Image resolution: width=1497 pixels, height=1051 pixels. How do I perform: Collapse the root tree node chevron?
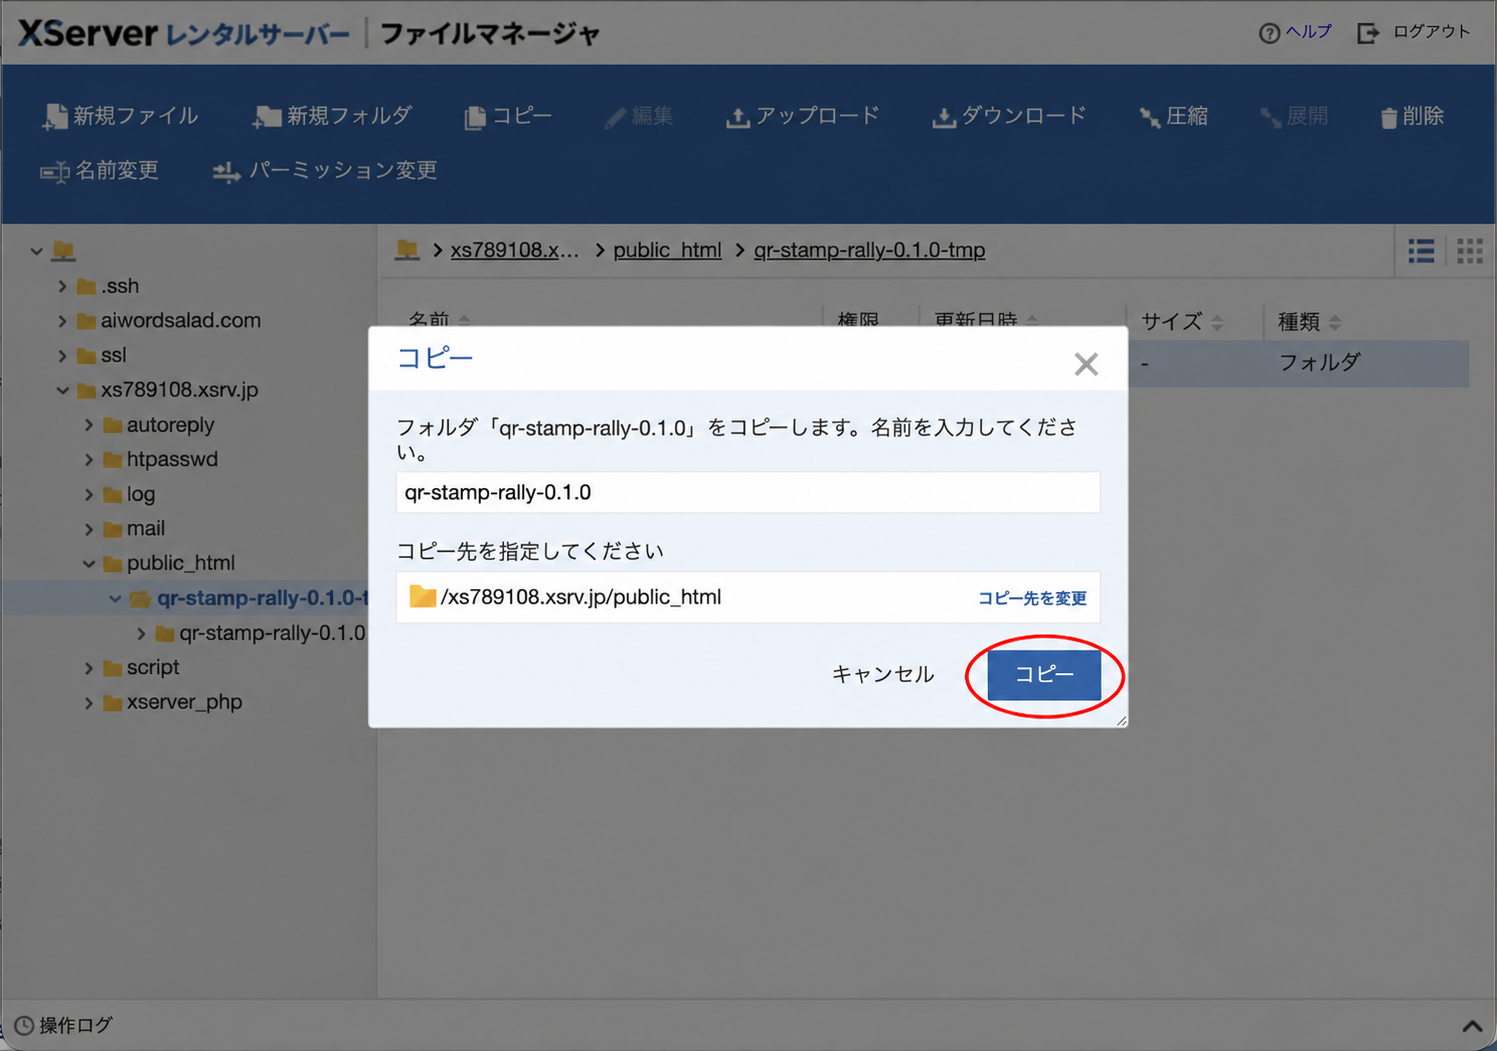click(36, 251)
